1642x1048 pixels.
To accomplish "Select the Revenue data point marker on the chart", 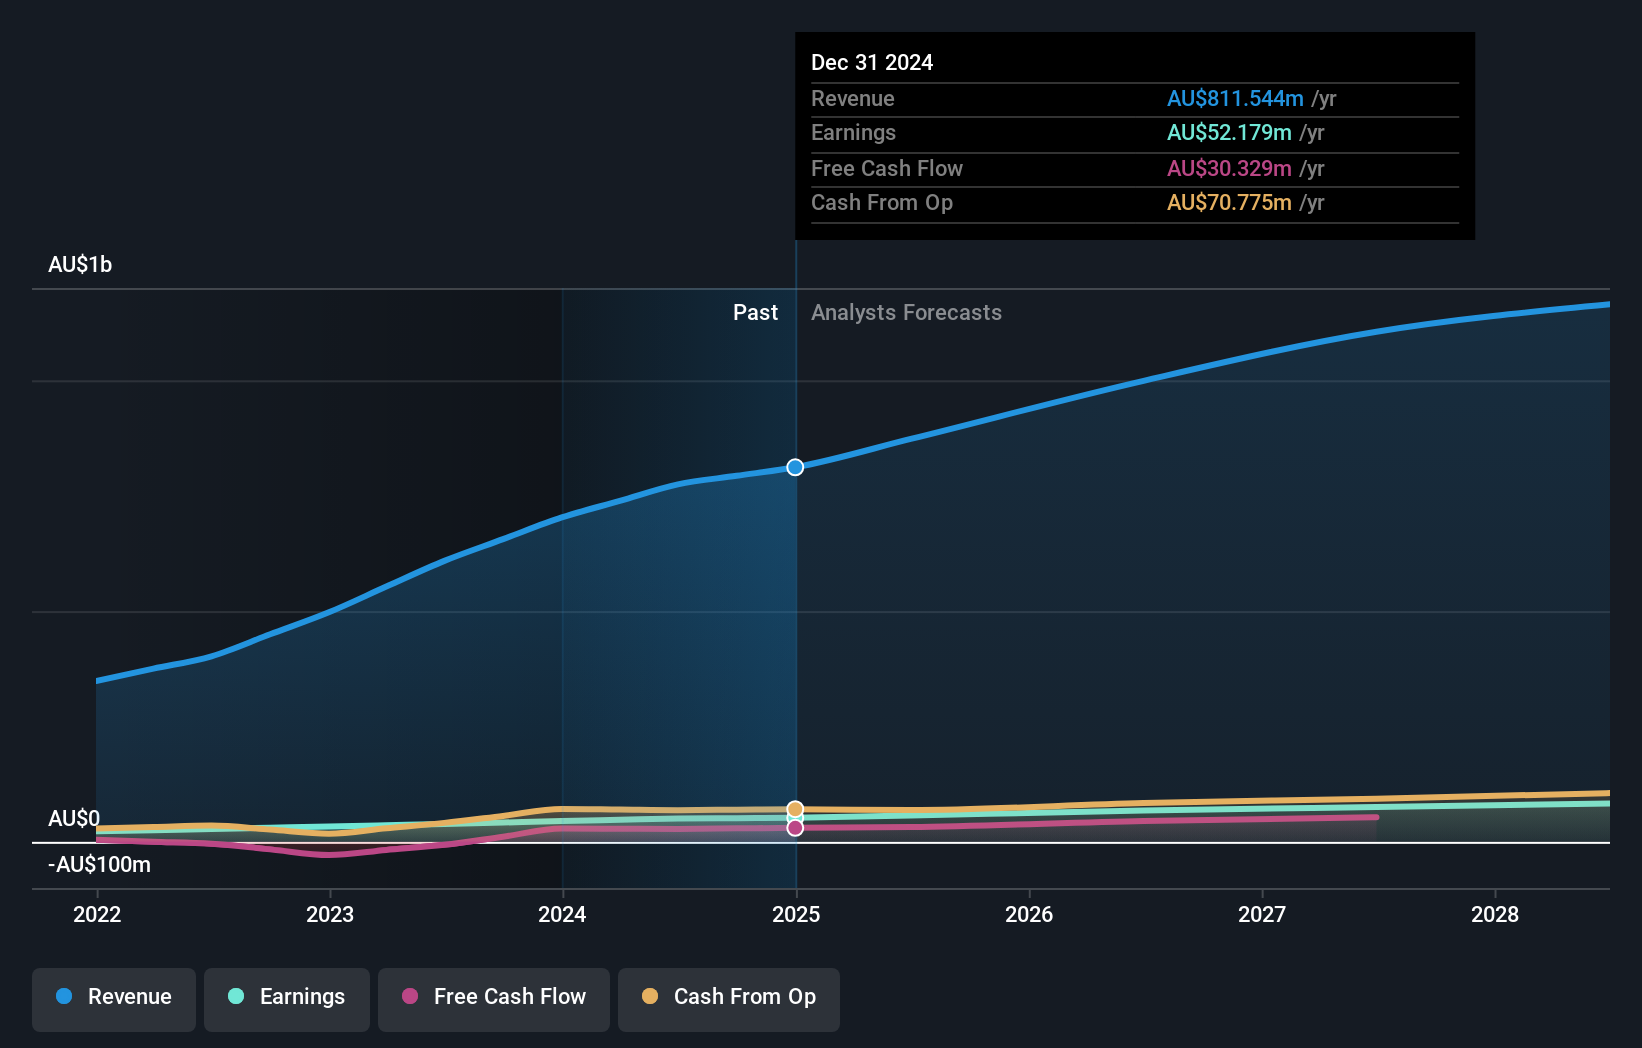I will [795, 467].
